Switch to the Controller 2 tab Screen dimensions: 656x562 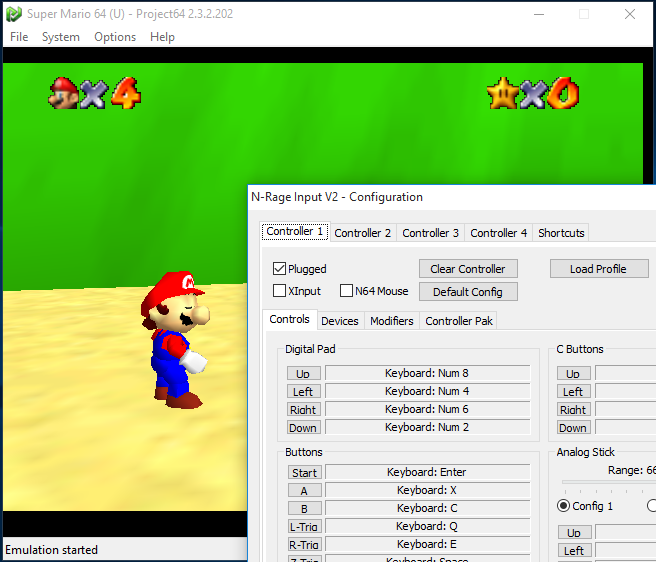point(363,233)
